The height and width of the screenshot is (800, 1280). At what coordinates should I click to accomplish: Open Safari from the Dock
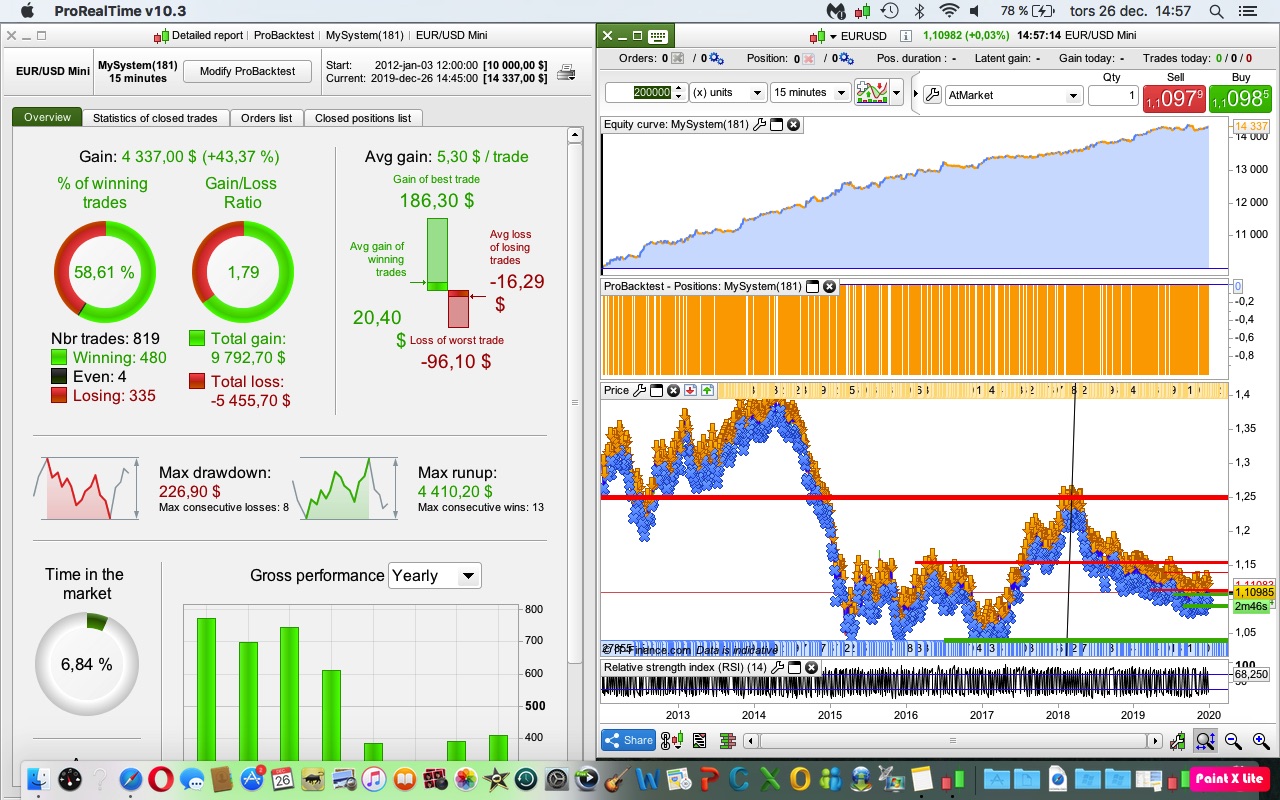click(x=130, y=778)
